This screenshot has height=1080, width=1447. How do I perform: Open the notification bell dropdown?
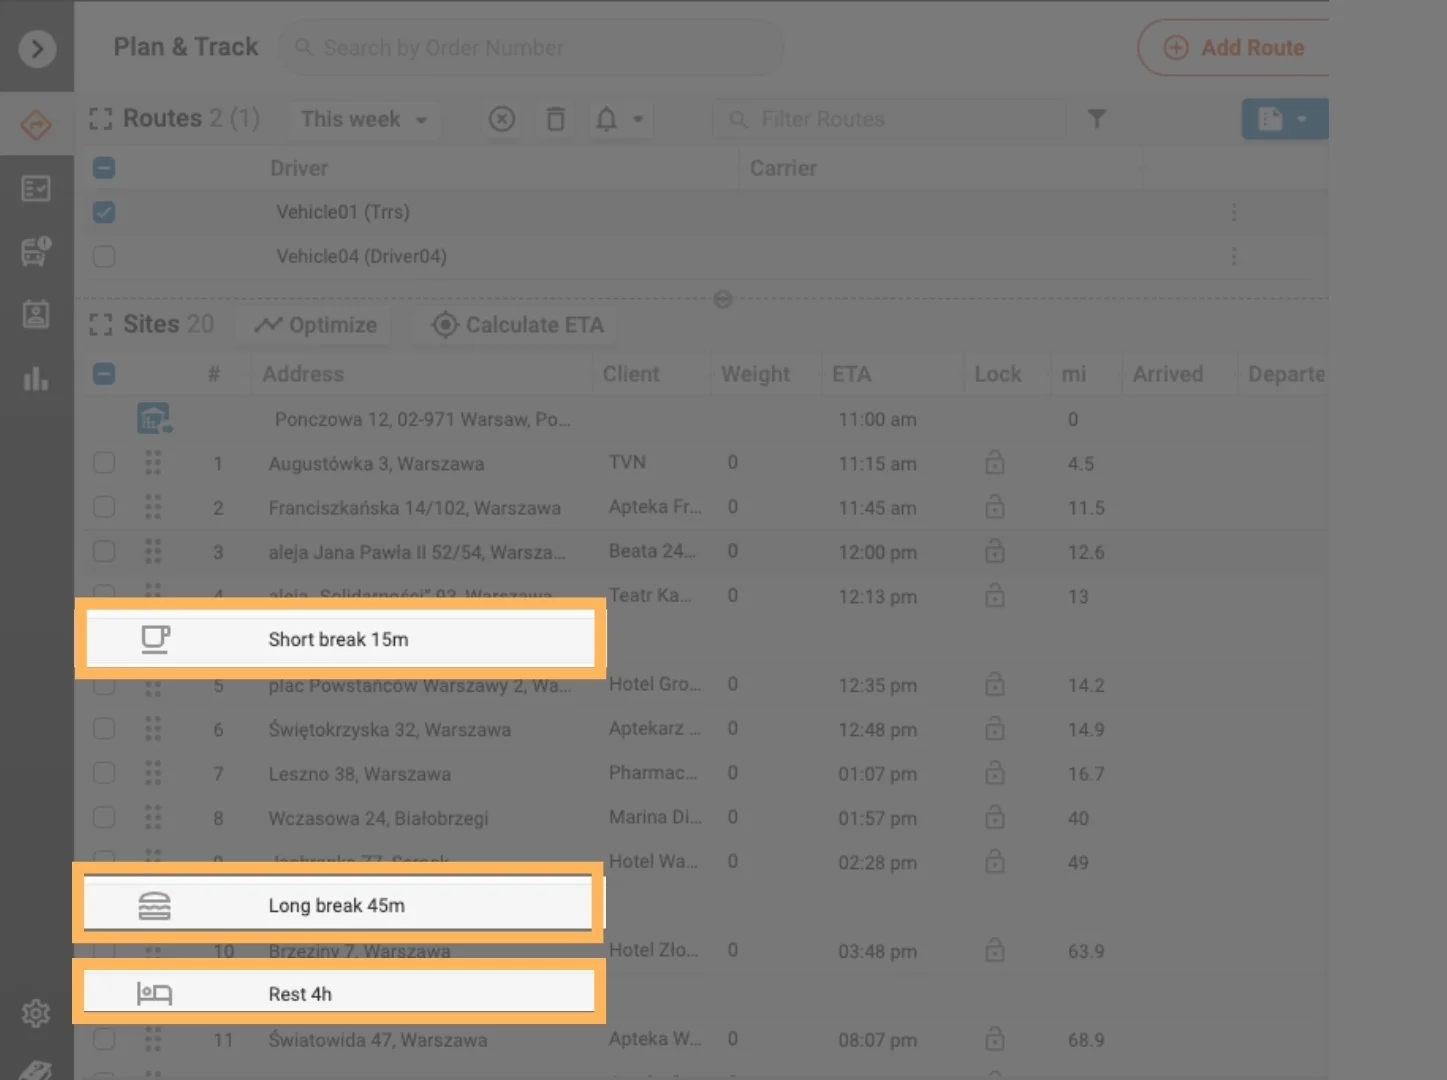tap(619, 119)
